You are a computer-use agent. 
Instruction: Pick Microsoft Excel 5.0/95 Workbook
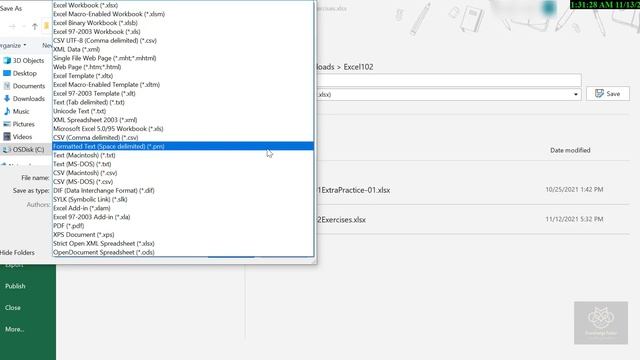point(183,129)
